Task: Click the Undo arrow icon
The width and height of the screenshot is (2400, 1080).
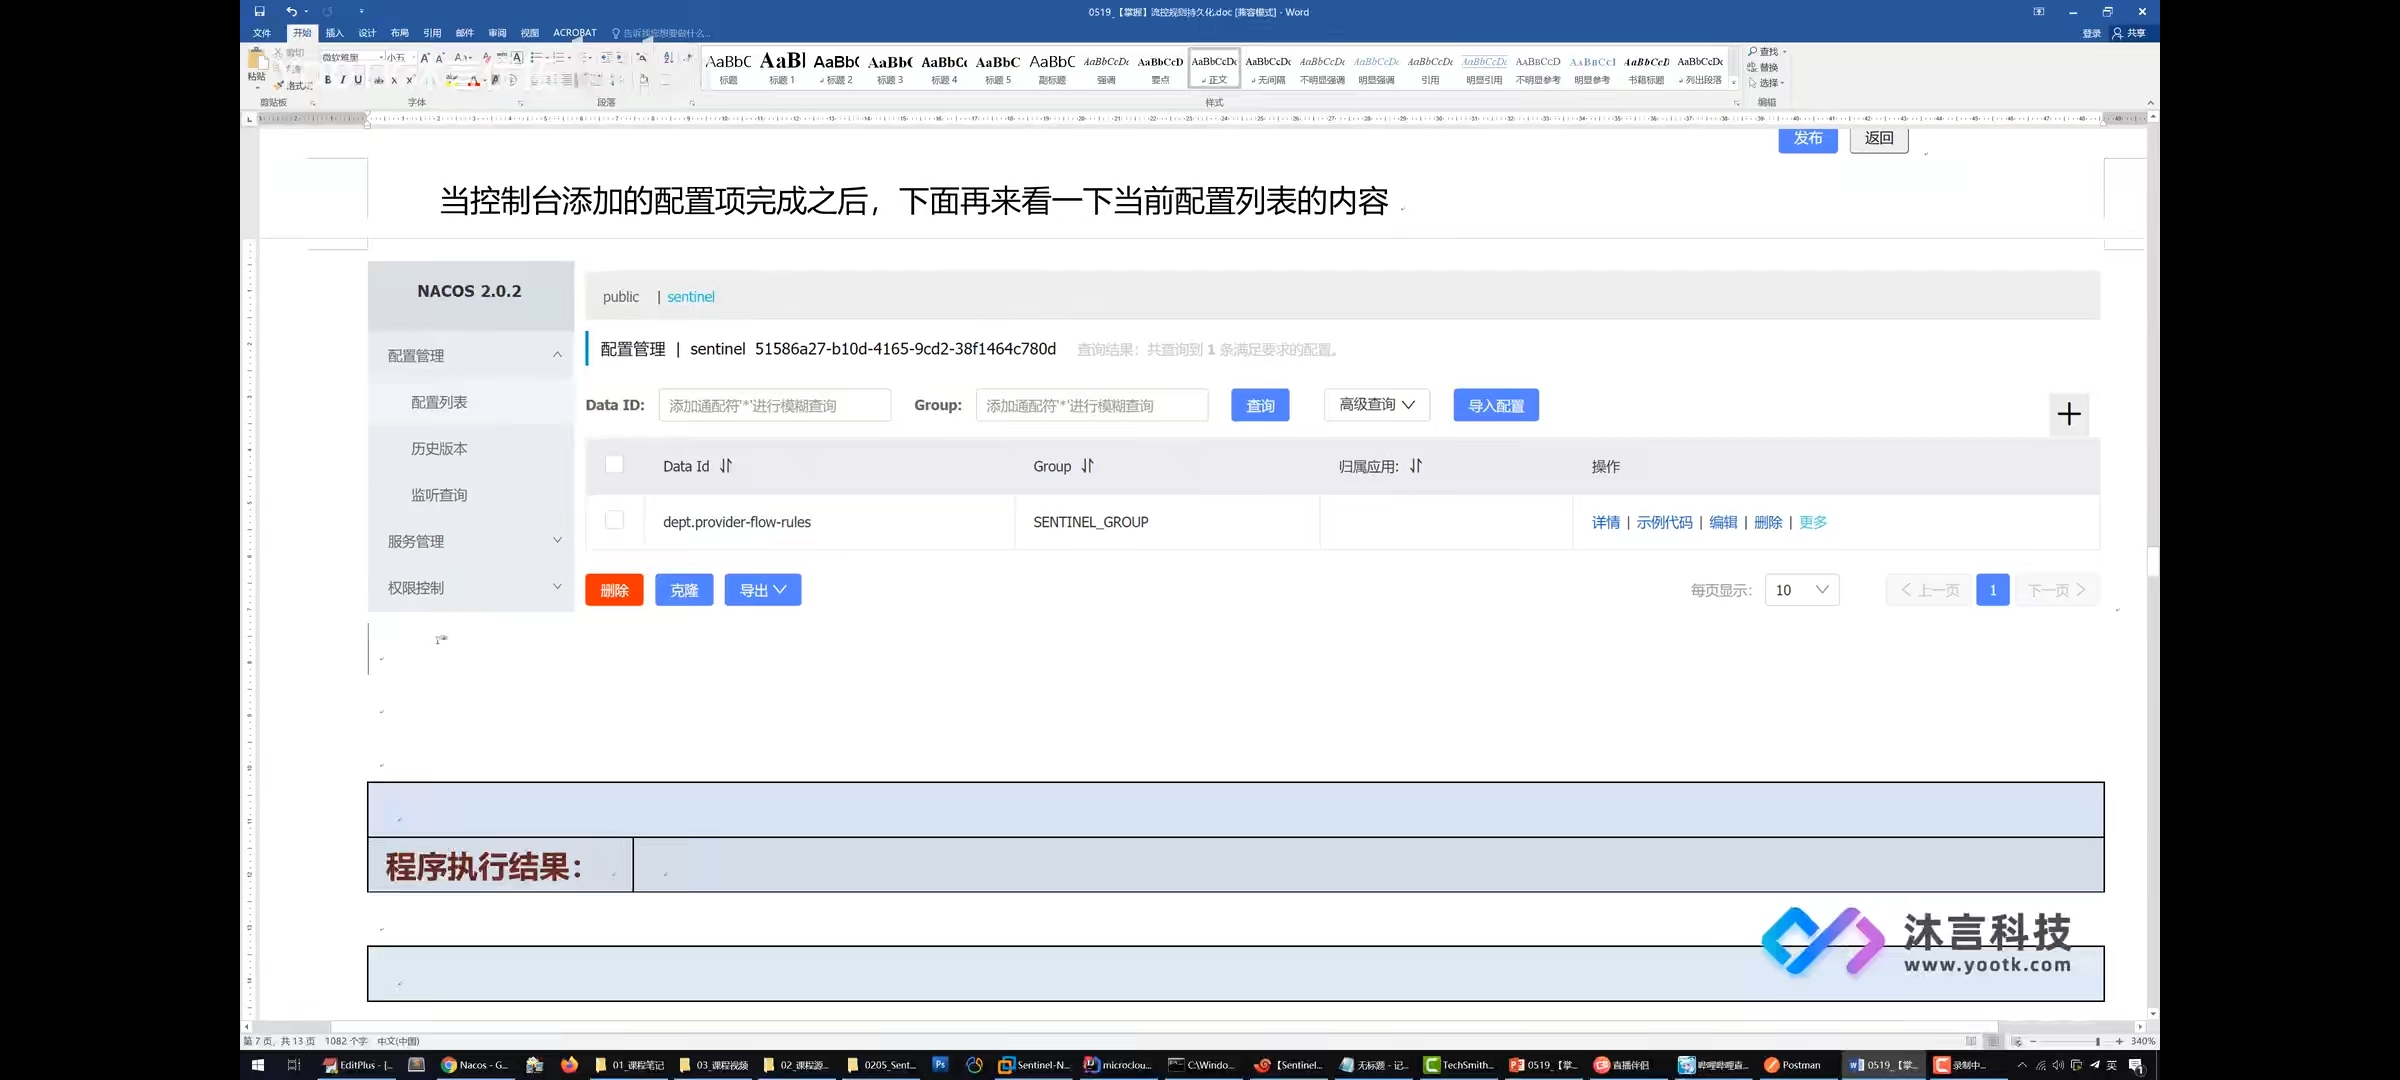Action: 291,11
